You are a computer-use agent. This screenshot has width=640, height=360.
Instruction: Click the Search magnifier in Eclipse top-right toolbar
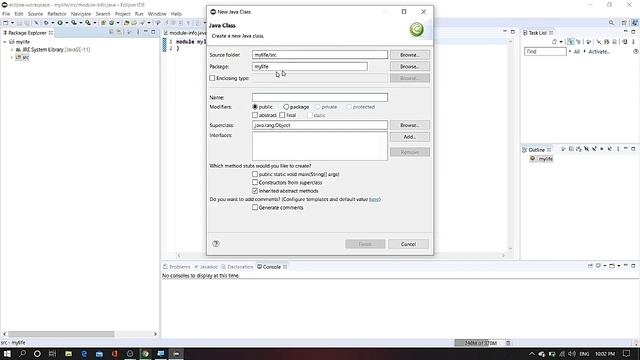click(x=611, y=23)
